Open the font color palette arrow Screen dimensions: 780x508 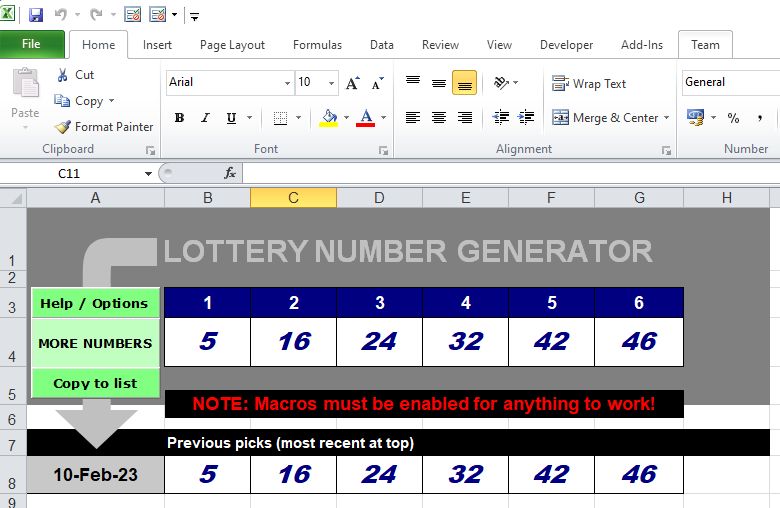[384, 118]
